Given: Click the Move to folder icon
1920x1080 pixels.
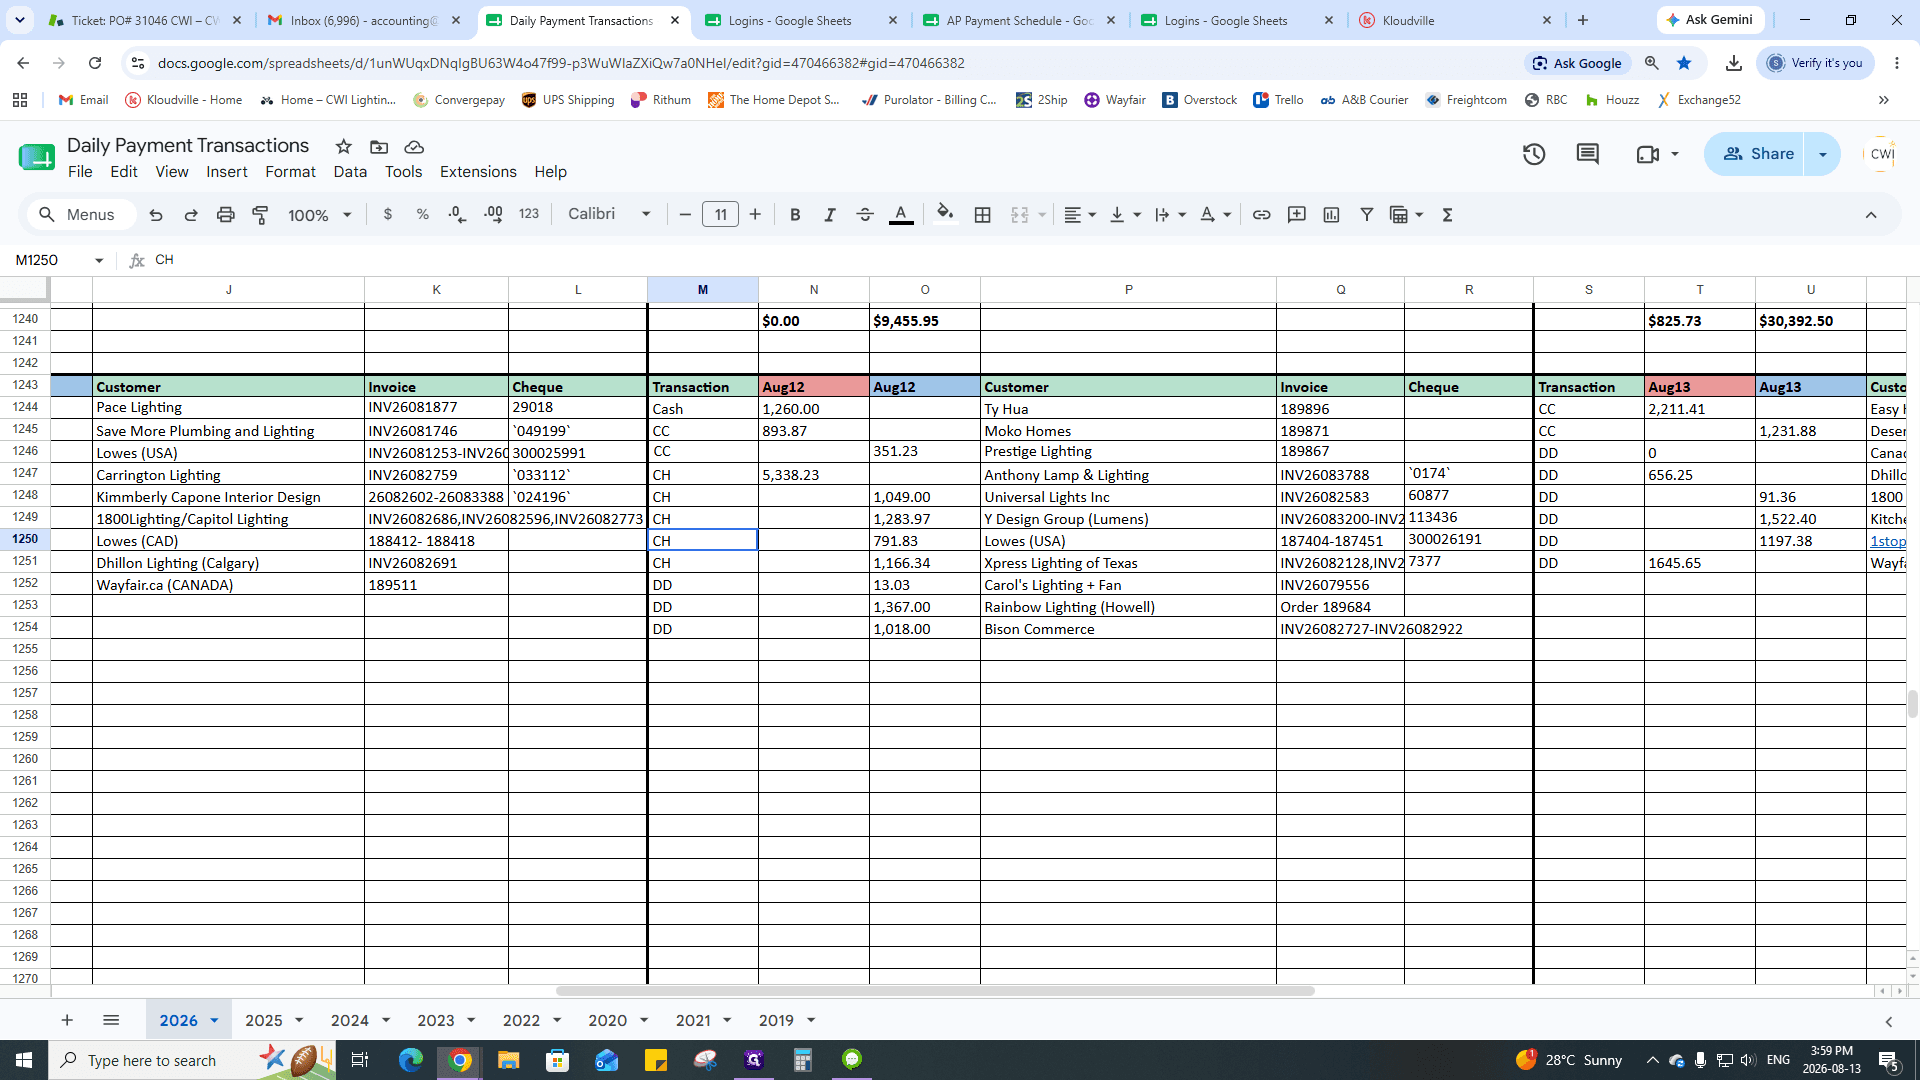Looking at the screenshot, I should (379, 147).
